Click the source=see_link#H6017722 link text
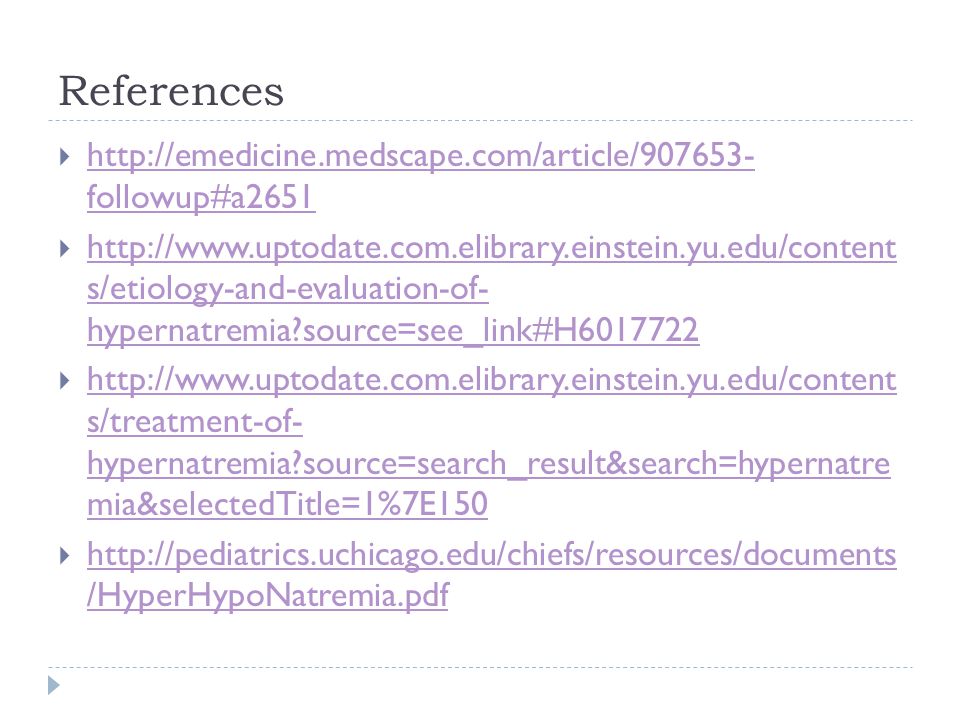 [392, 330]
